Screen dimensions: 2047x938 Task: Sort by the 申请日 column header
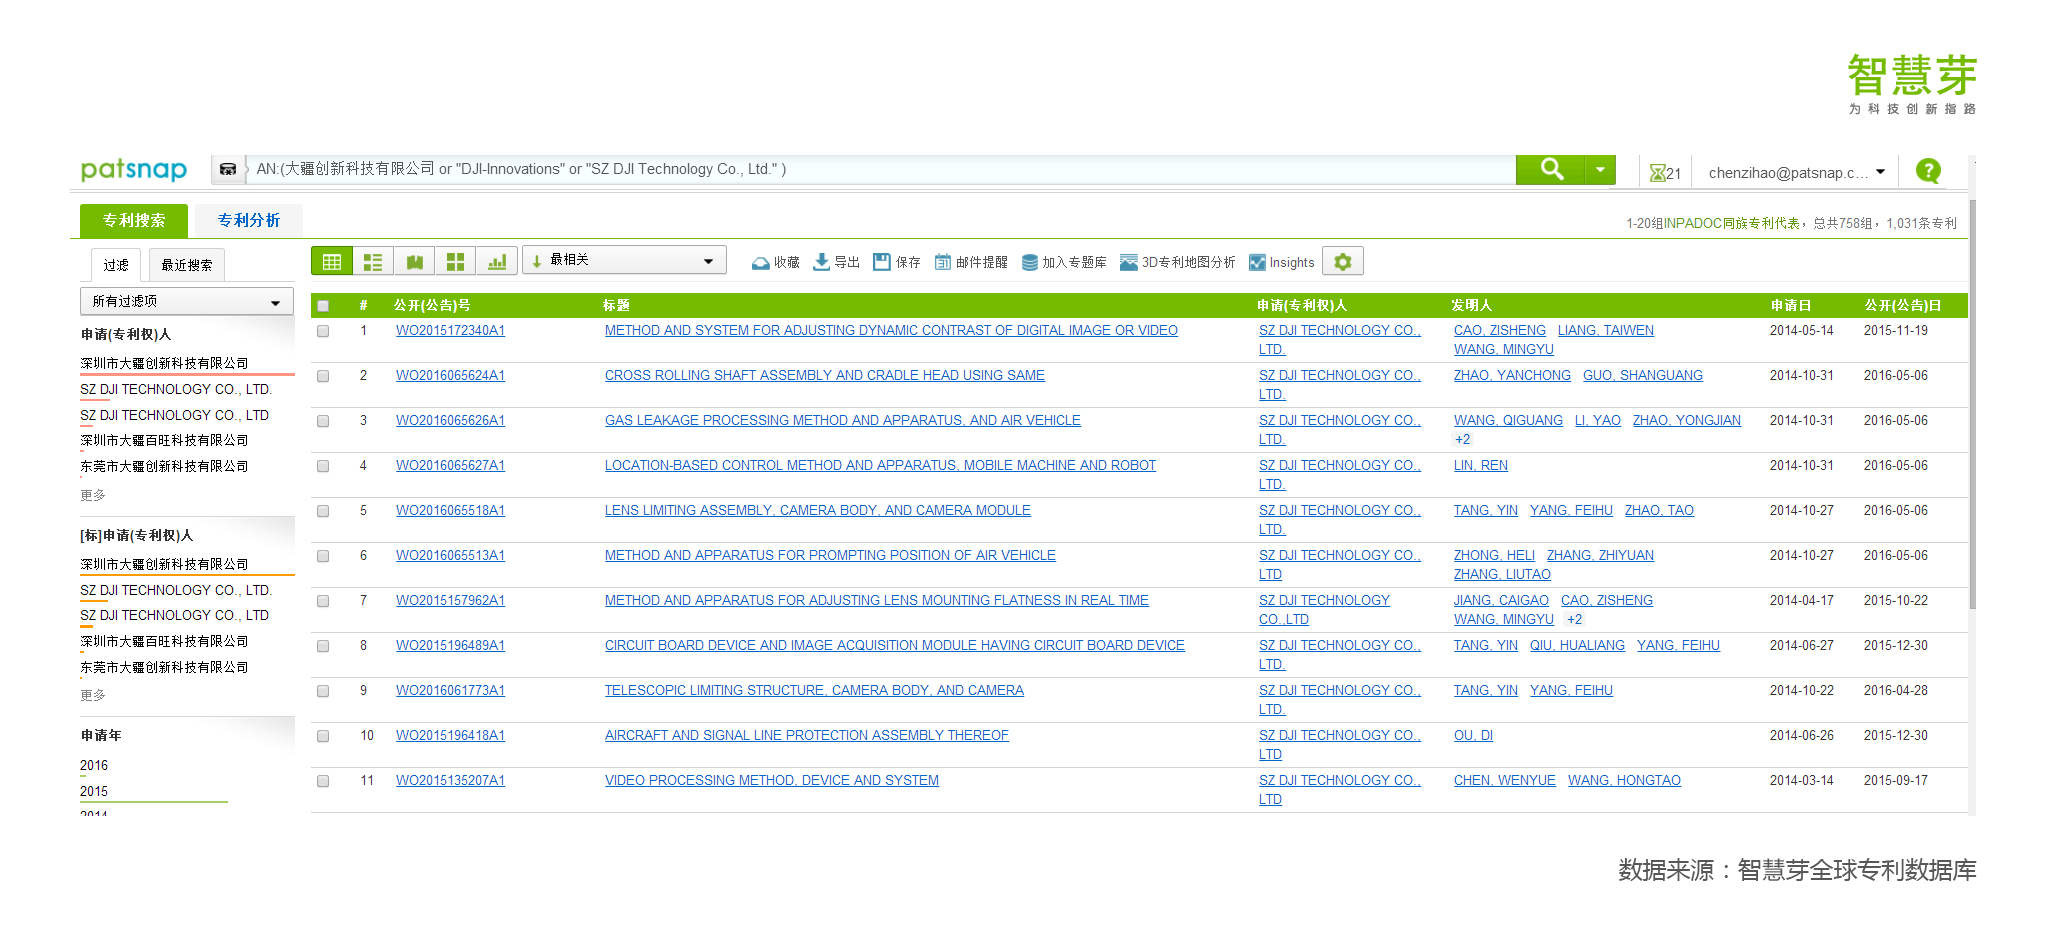tap(1790, 305)
